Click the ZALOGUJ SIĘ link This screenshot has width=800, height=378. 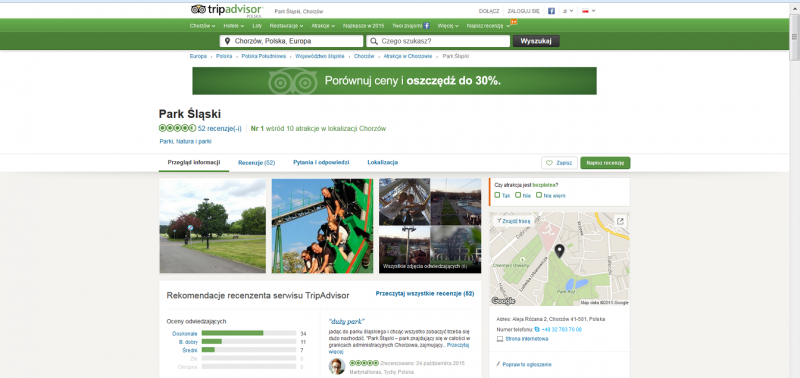523,11
